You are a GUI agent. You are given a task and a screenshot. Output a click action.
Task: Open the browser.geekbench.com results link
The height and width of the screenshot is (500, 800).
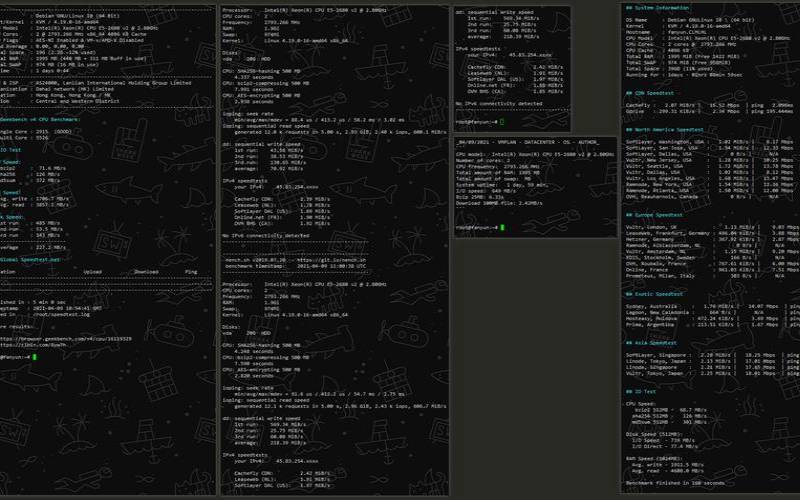point(66,339)
